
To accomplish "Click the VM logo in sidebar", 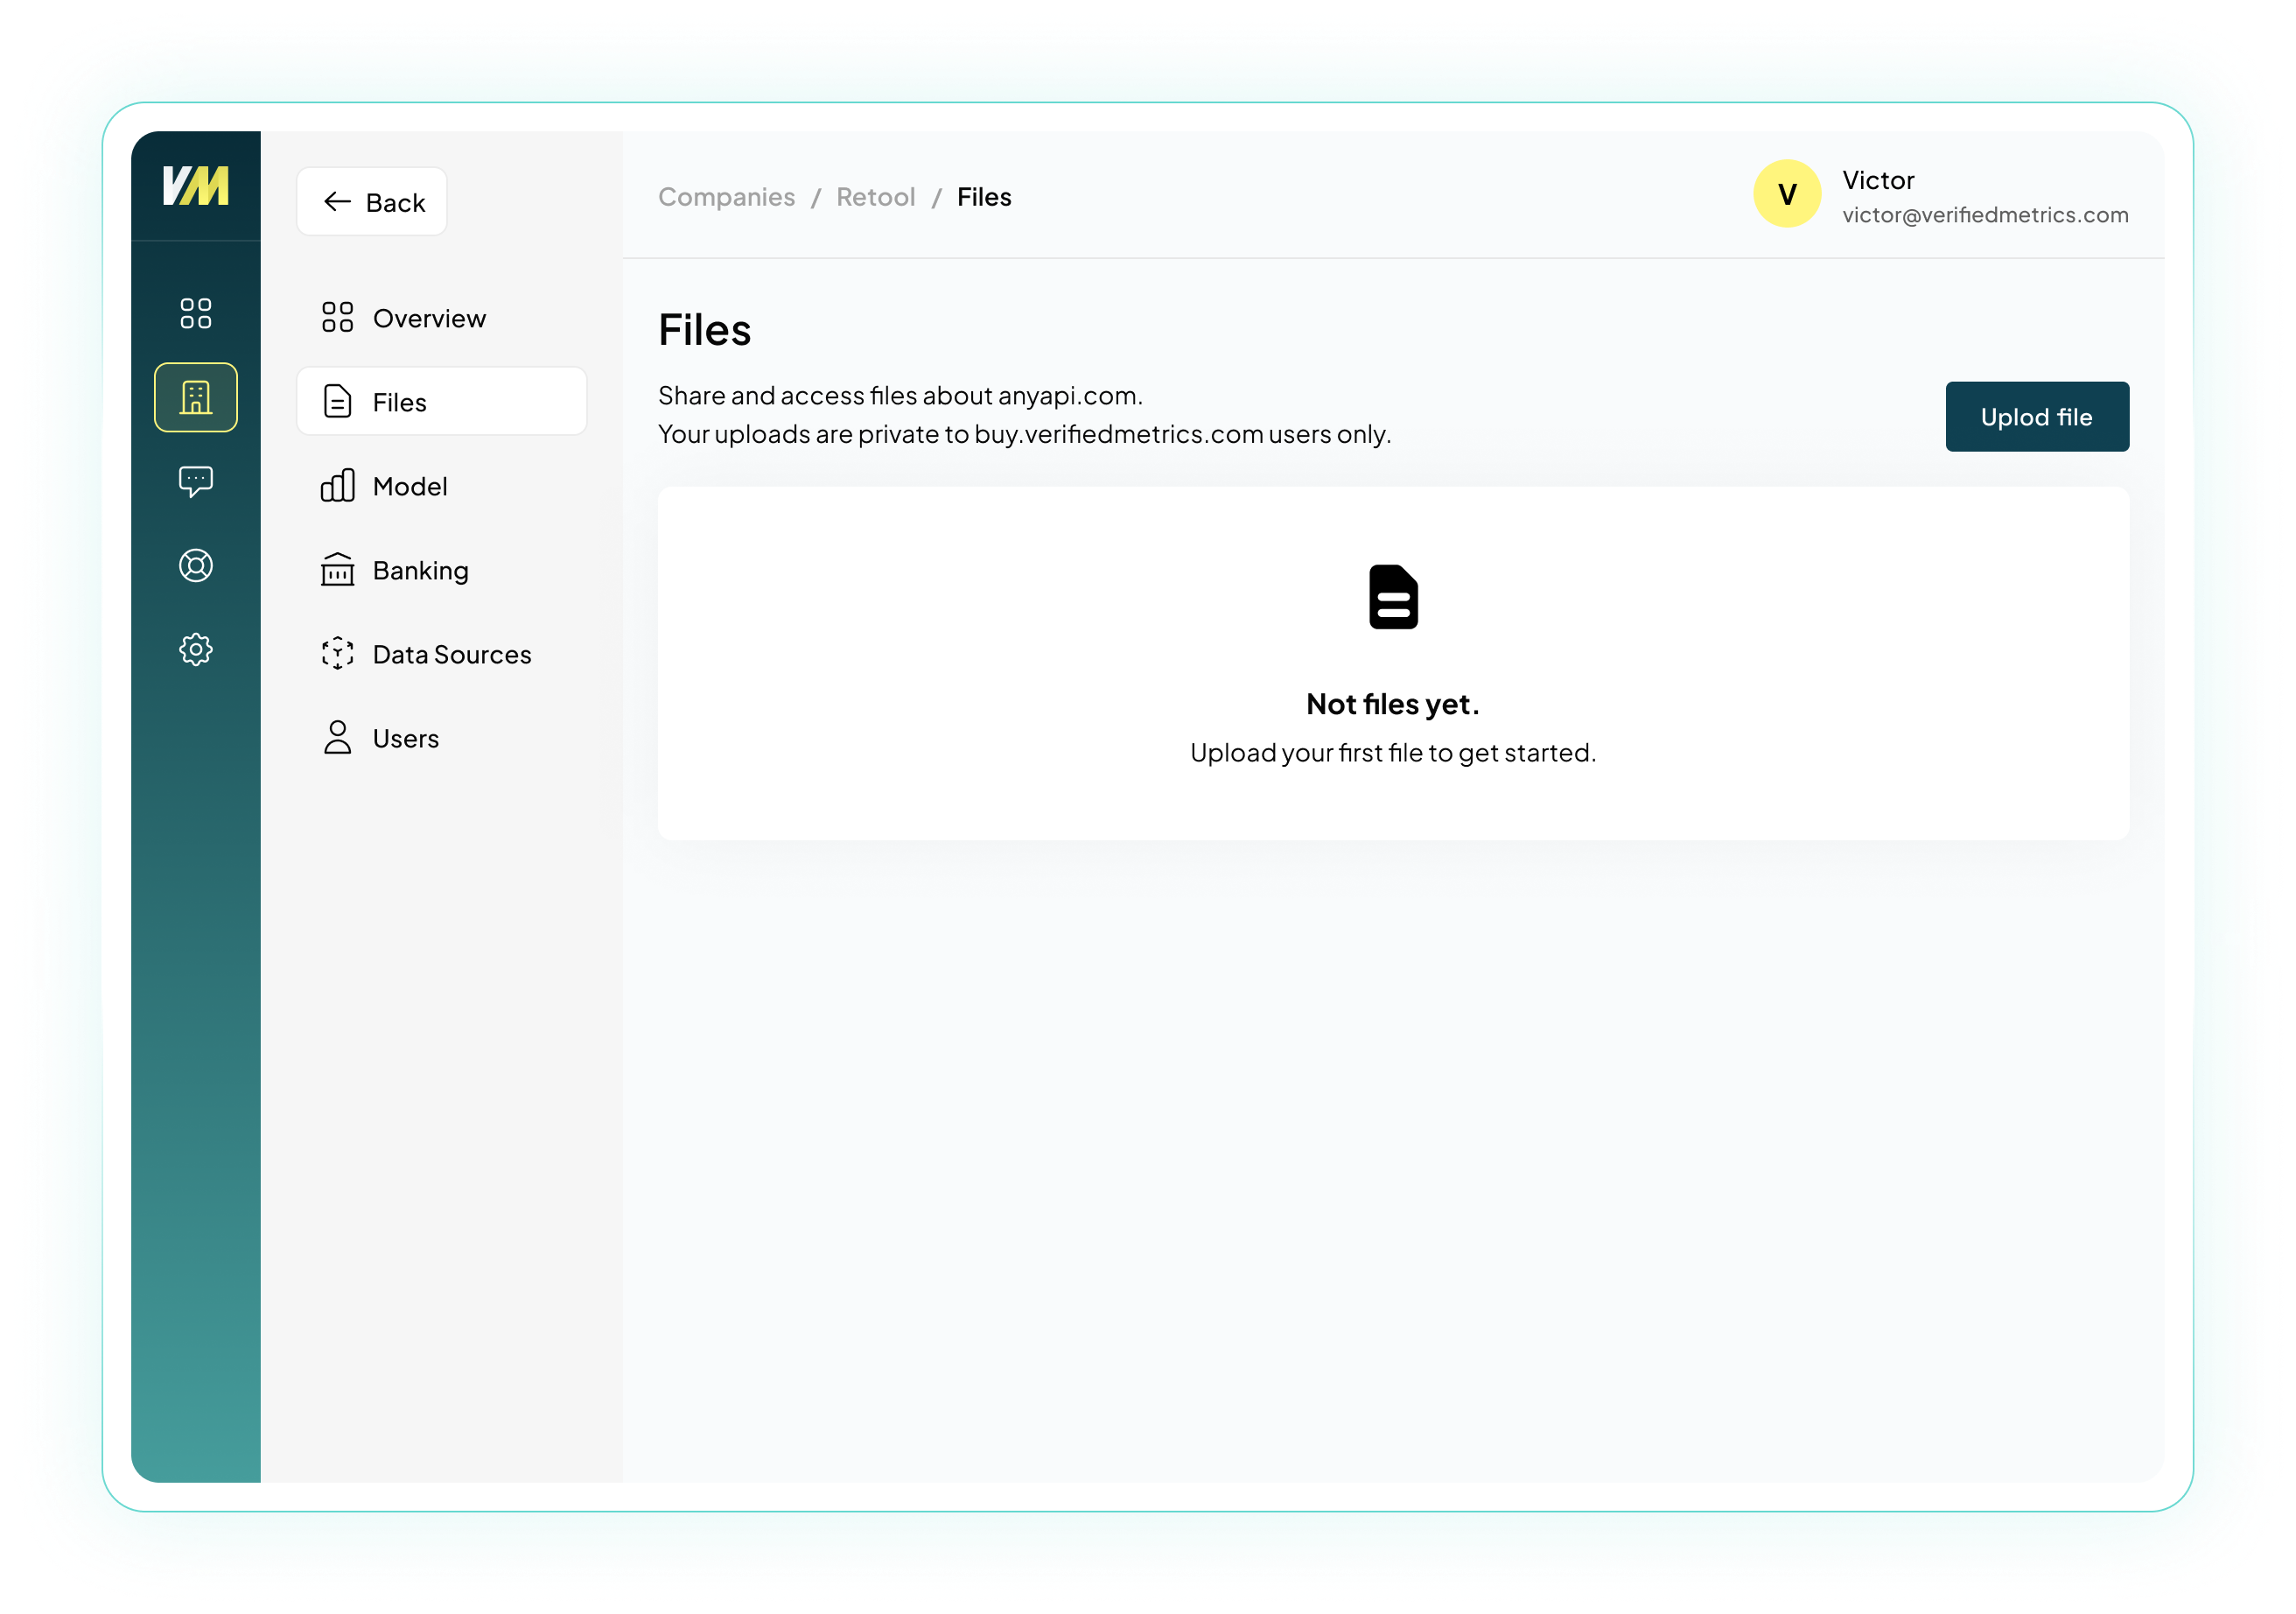I will (195, 186).
